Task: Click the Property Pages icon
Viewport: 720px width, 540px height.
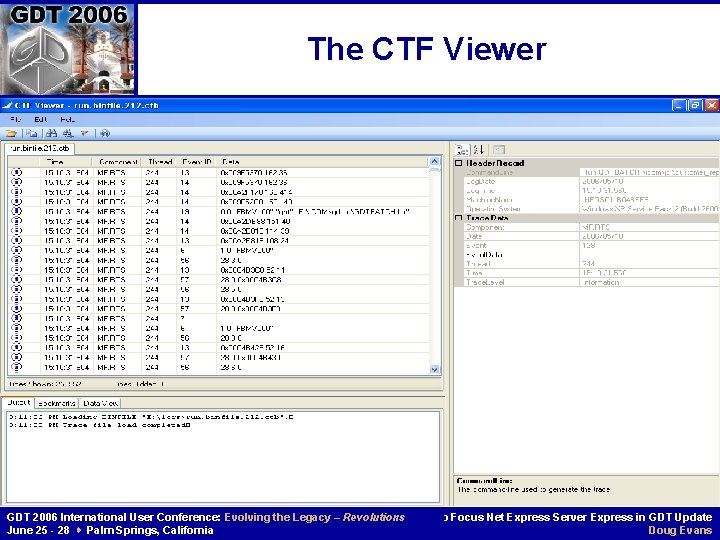Action: pos(499,150)
